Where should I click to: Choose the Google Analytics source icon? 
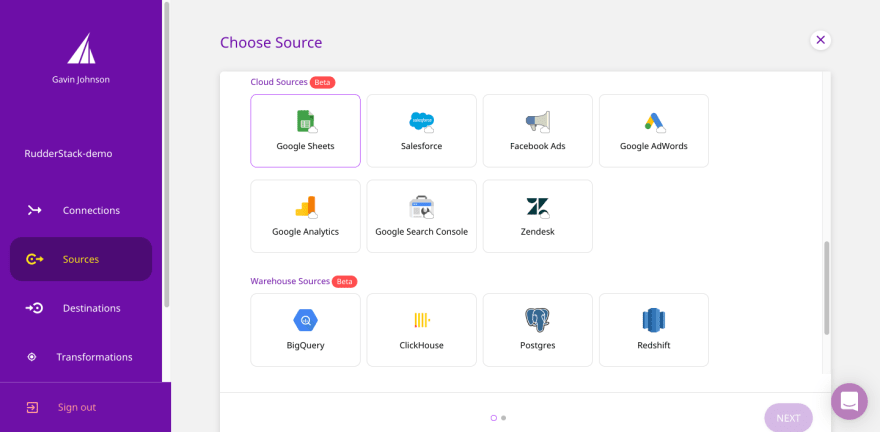(306, 207)
